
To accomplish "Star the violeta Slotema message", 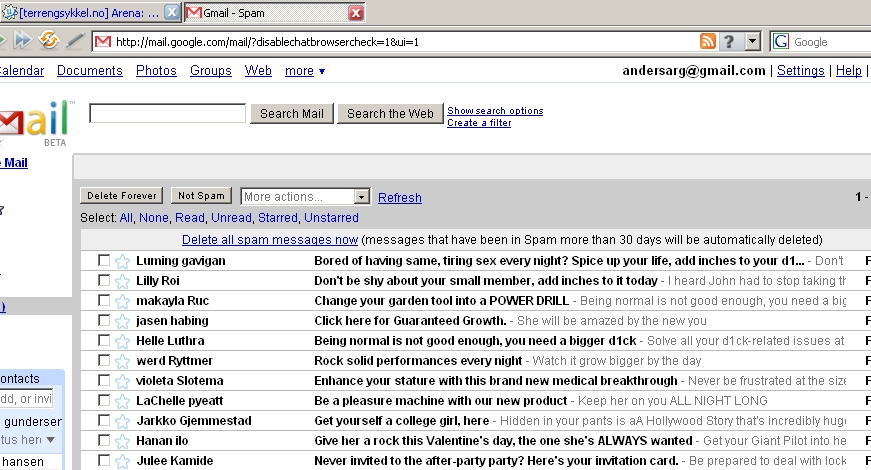I will coord(122,381).
